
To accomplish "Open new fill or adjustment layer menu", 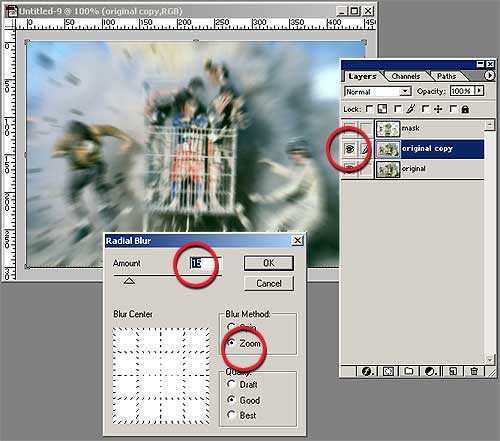I will pyautogui.click(x=430, y=371).
